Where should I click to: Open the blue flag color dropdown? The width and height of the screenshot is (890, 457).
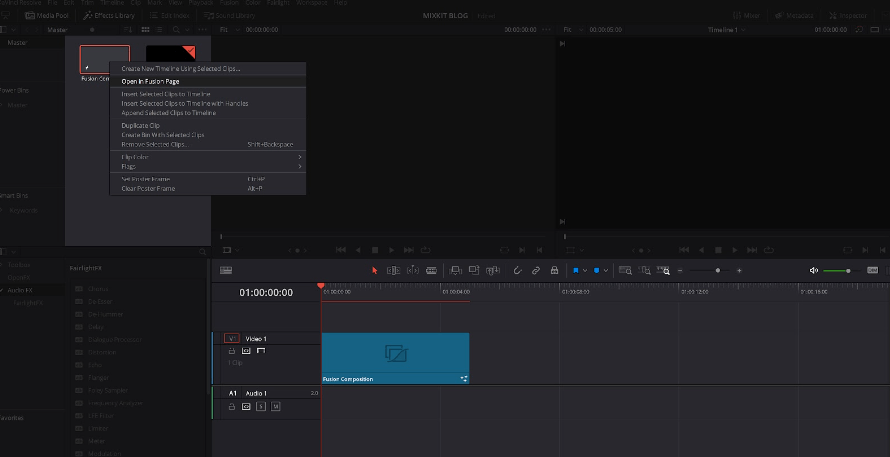pos(587,270)
